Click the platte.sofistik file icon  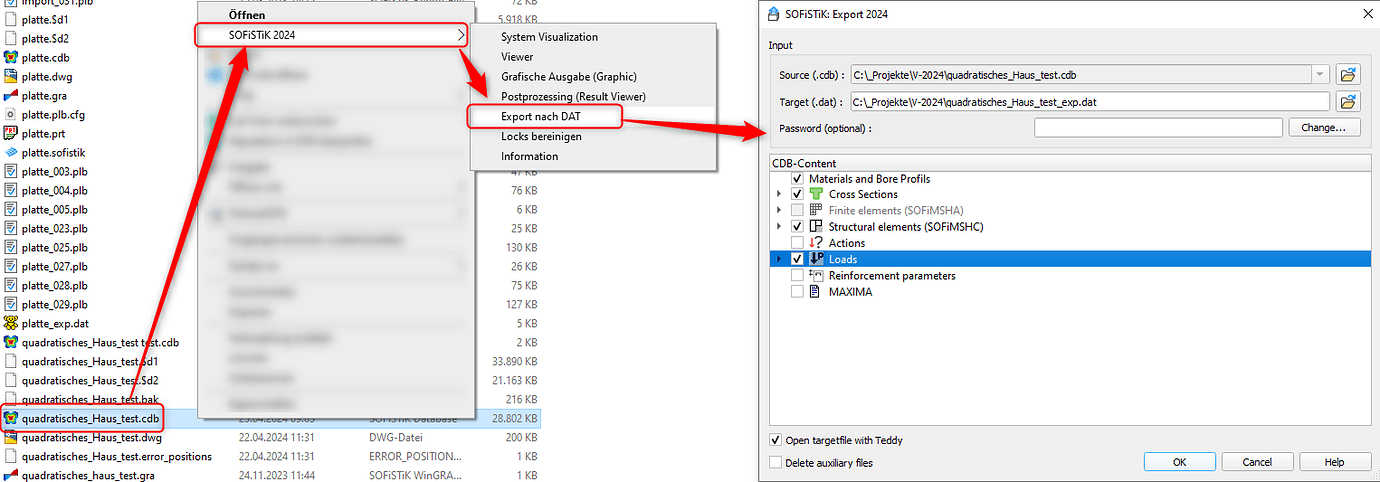(x=11, y=152)
